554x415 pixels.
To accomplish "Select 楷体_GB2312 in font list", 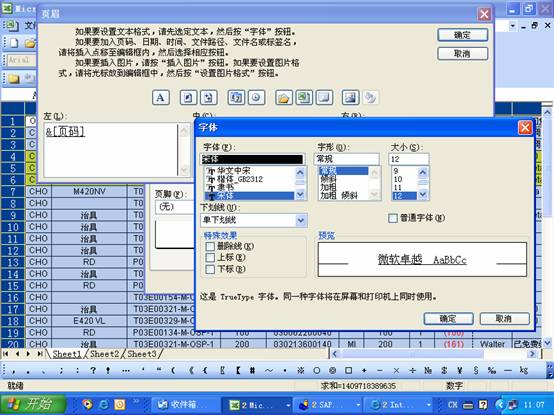I will (x=250, y=179).
